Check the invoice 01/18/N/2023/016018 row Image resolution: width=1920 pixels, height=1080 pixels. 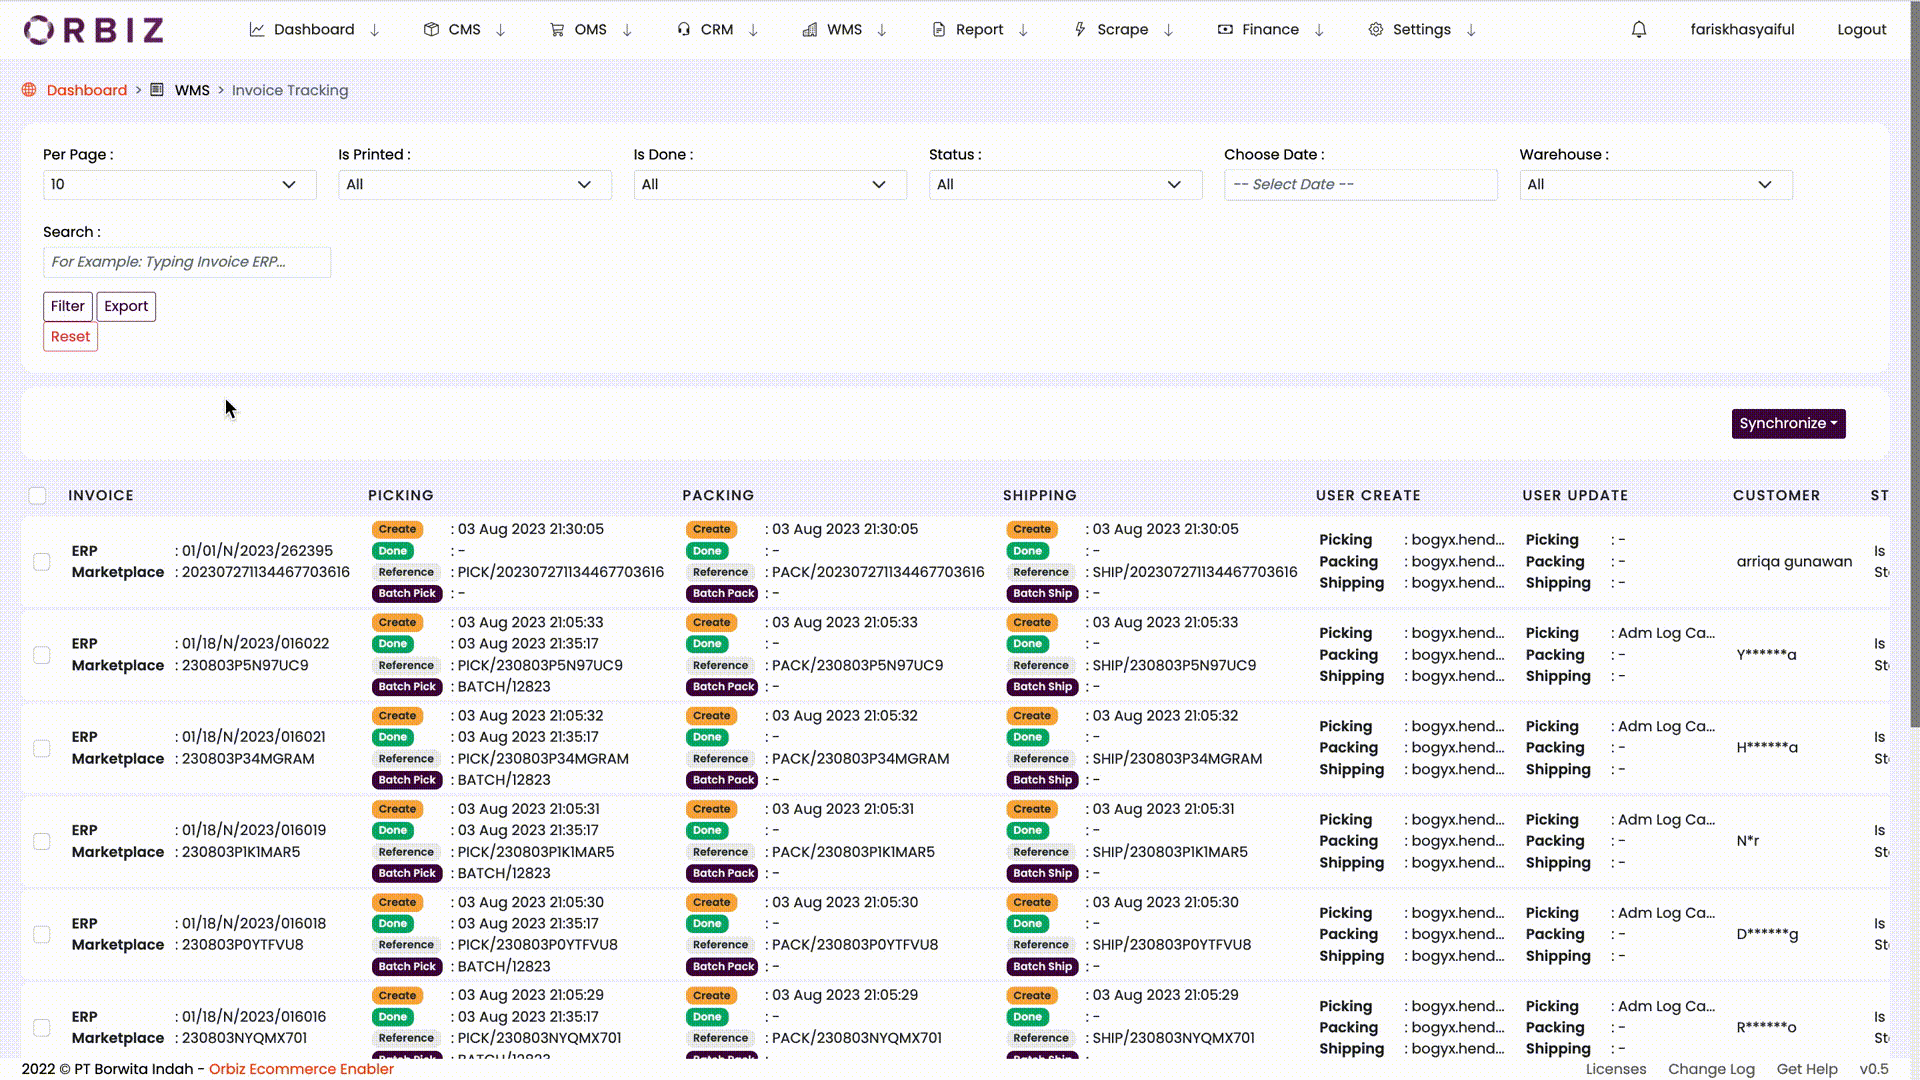click(x=42, y=934)
